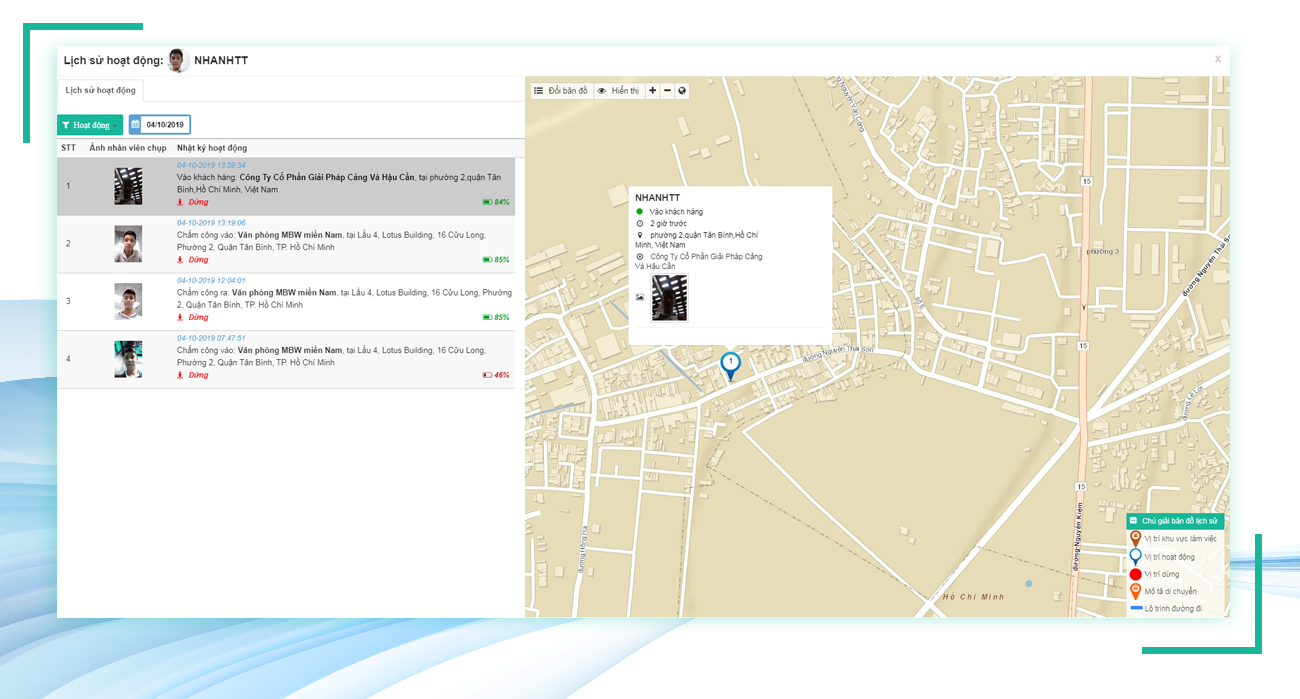
Task: Collapse the 'Chú giải bản đồ lịch sử' legend
Action: [1133, 521]
